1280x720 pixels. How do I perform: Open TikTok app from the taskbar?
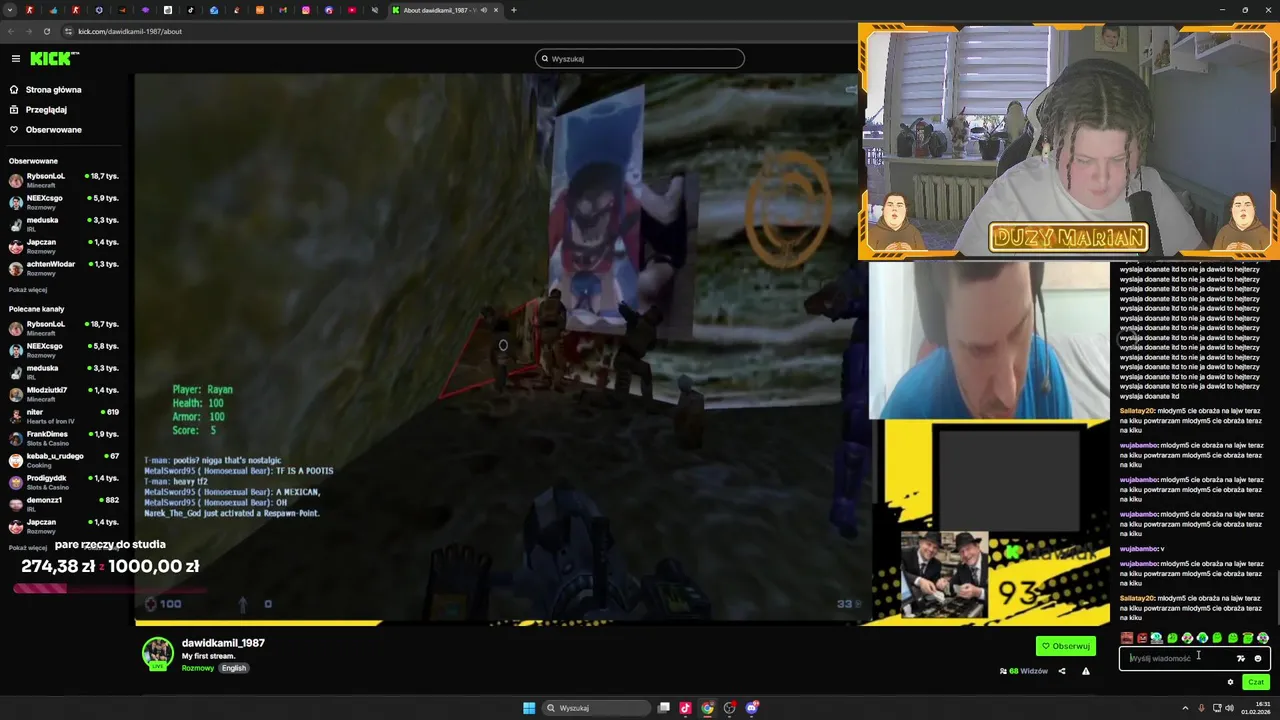tap(685, 708)
